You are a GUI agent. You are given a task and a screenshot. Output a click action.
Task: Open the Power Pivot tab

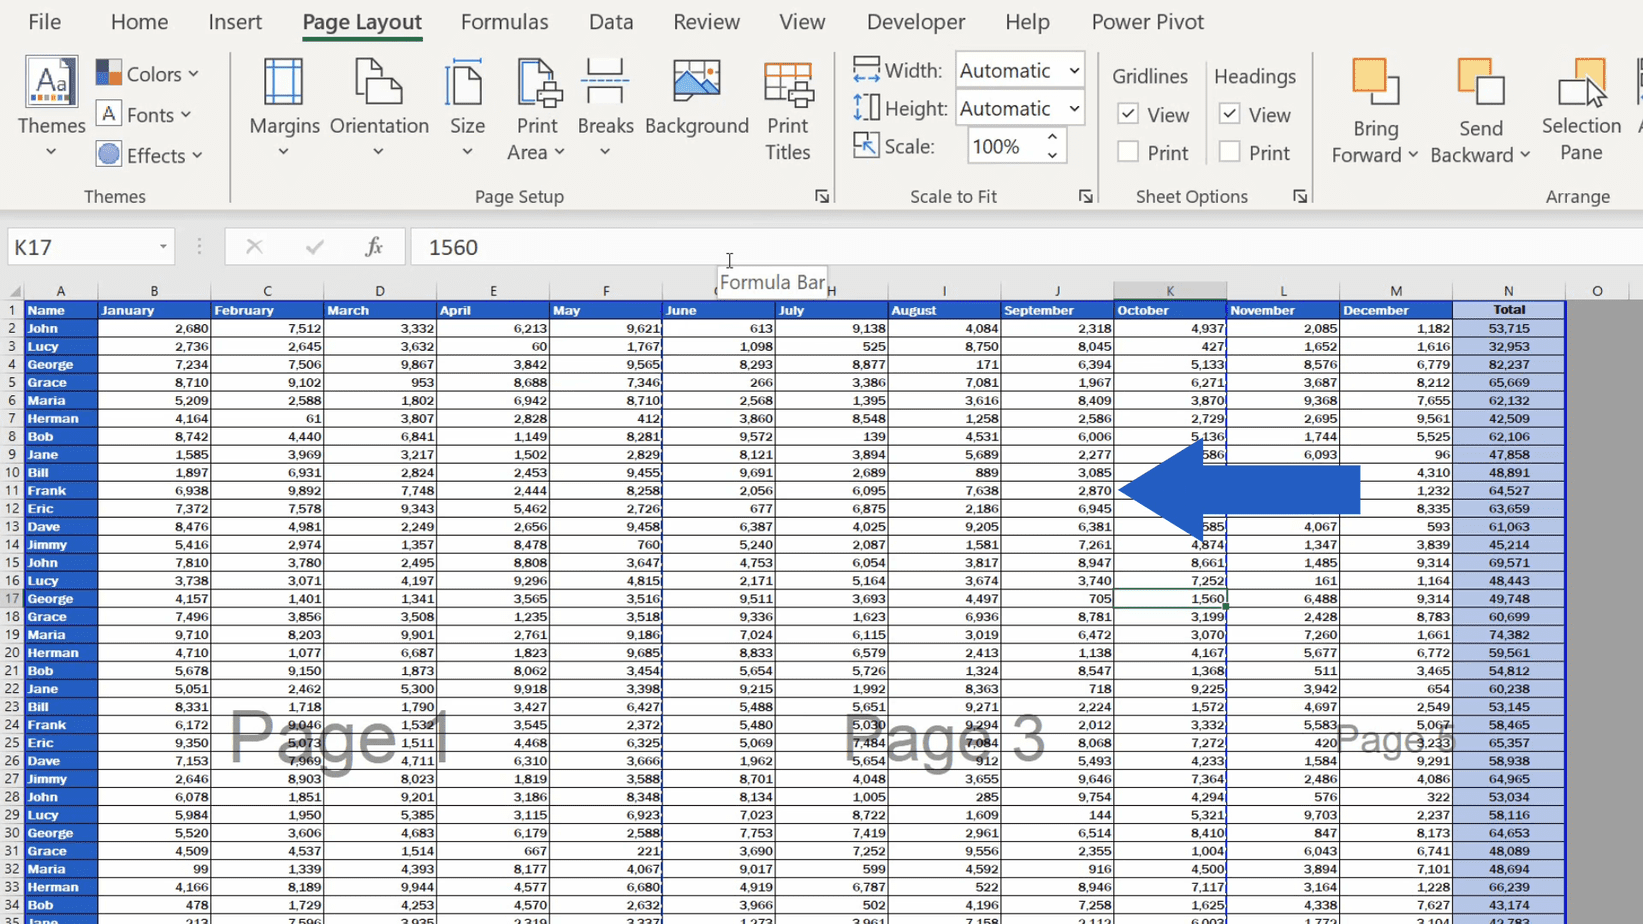[1147, 22]
